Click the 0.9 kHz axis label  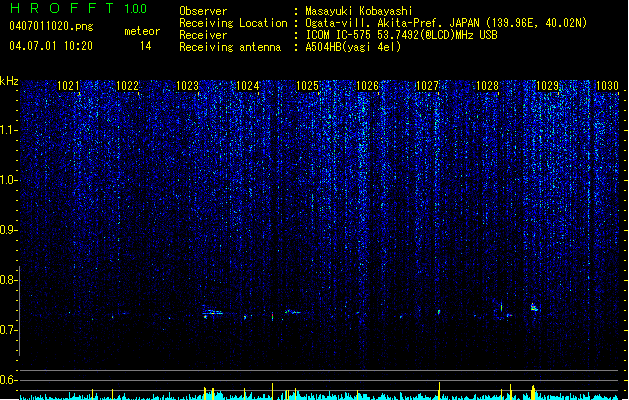[x=9, y=230]
